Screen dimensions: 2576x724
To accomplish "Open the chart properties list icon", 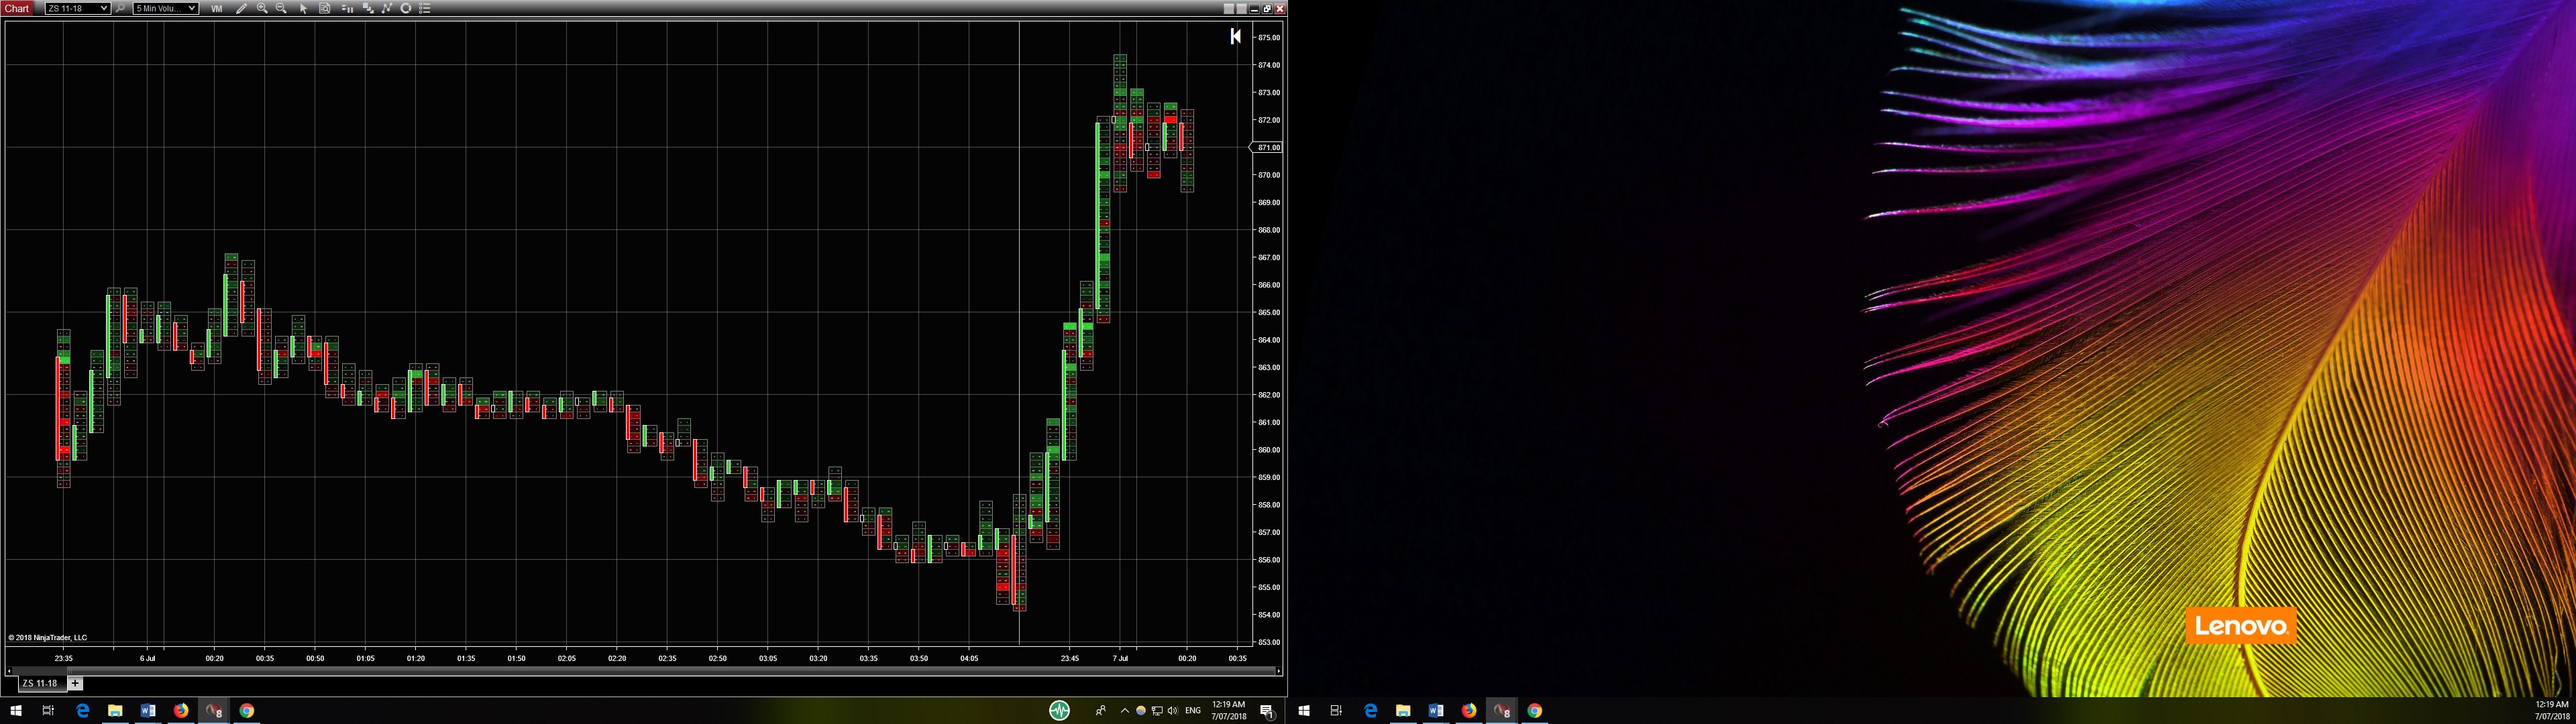I will (x=425, y=8).
